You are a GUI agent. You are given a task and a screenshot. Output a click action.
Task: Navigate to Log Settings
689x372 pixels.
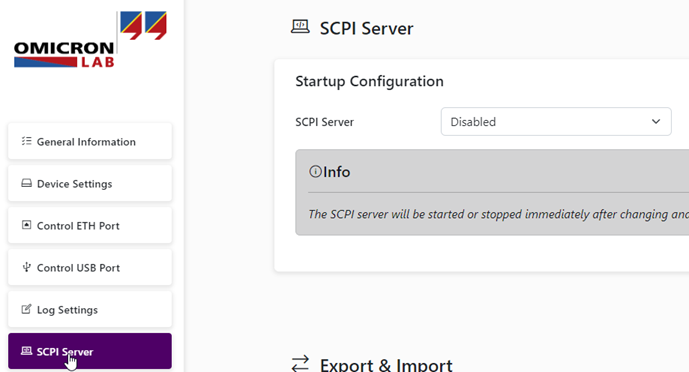[x=90, y=309]
